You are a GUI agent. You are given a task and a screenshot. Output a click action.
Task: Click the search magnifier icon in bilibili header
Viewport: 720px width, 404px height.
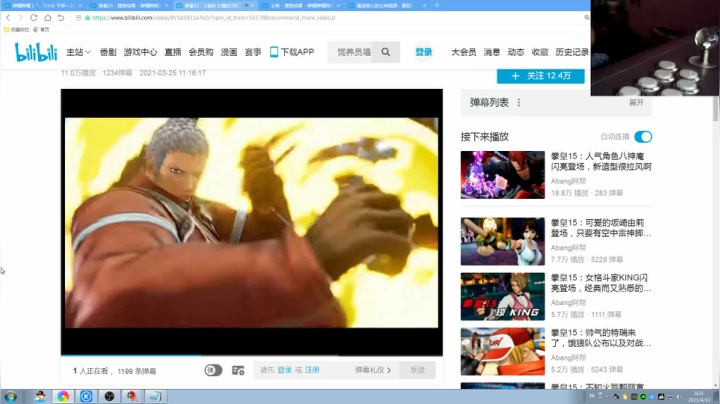click(386, 52)
